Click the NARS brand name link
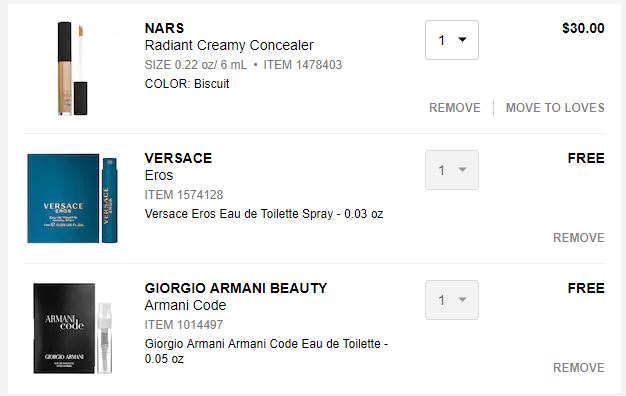 (164, 28)
